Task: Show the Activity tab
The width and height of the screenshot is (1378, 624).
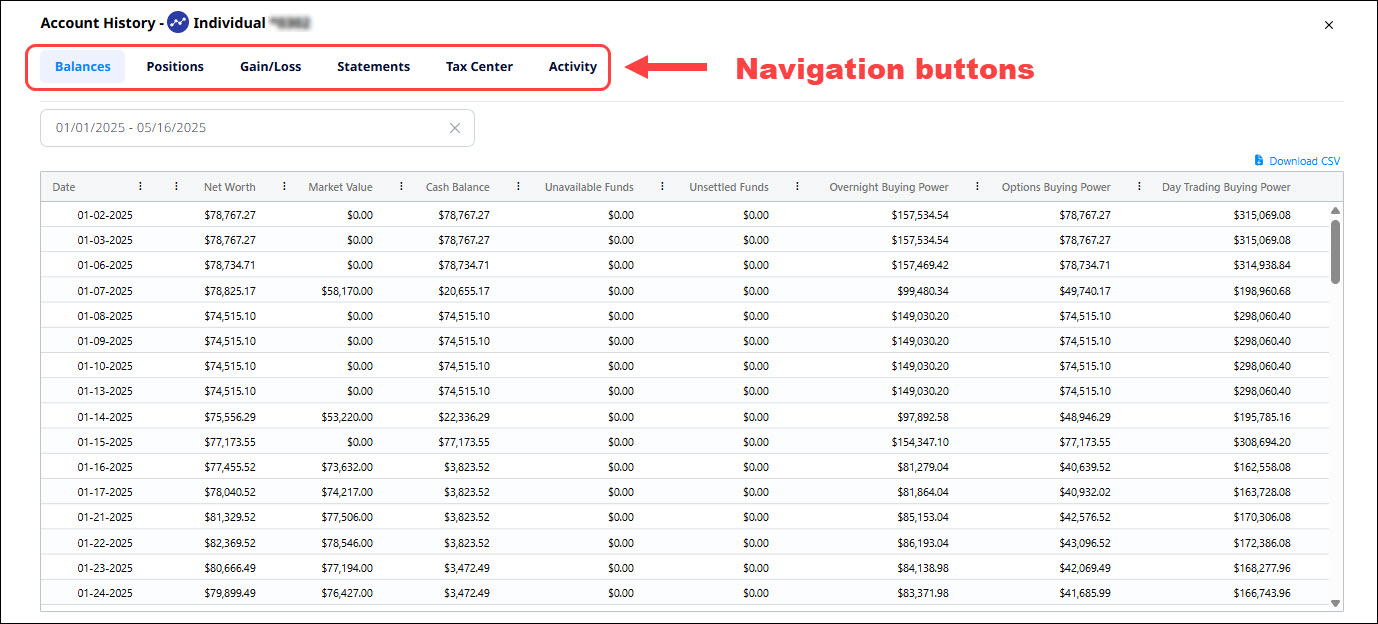Action: (x=572, y=66)
